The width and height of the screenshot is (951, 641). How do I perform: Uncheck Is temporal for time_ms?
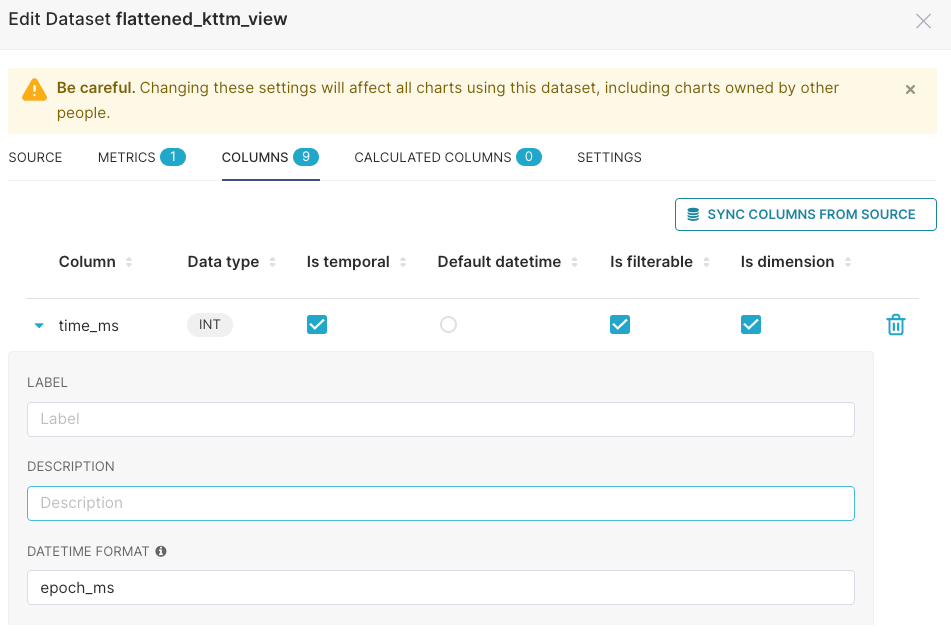tap(317, 324)
